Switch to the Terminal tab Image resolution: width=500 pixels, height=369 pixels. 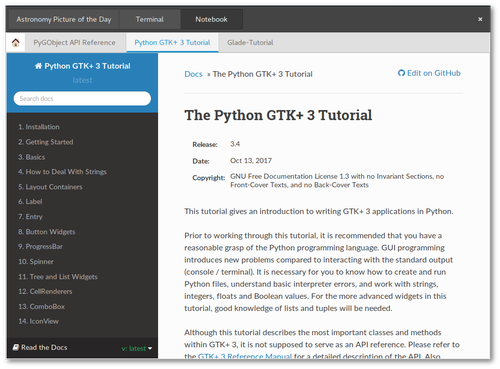point(150,20)
